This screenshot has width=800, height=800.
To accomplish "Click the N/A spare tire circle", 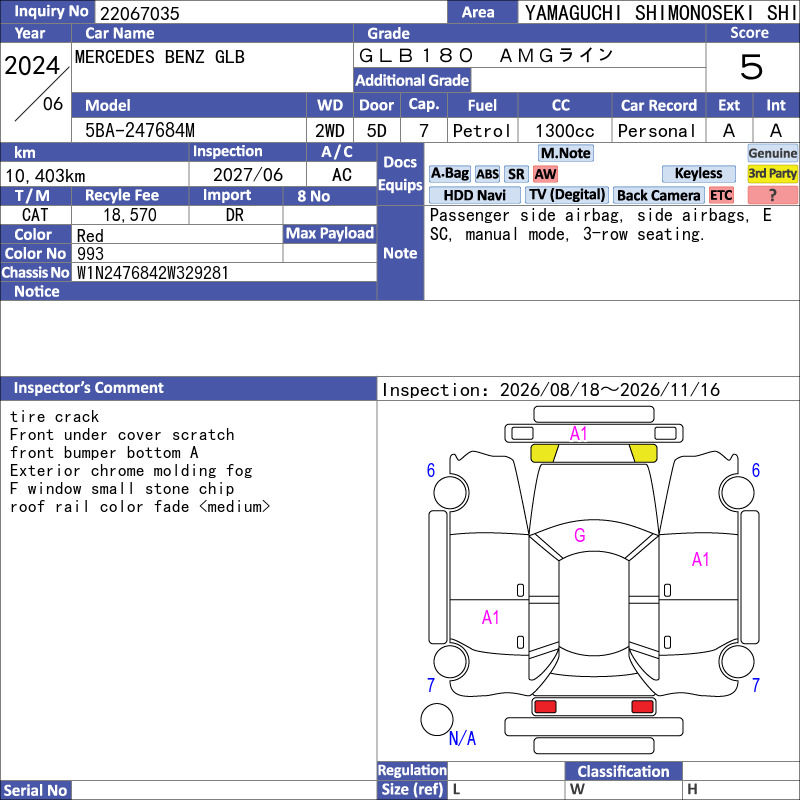I will click(x=437, y=719).
